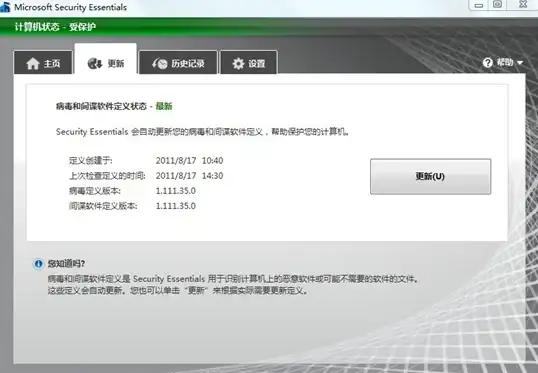Click the 您知道吗? heading
The height and width of the screenshot is (373, 538).
coord(66,264)
